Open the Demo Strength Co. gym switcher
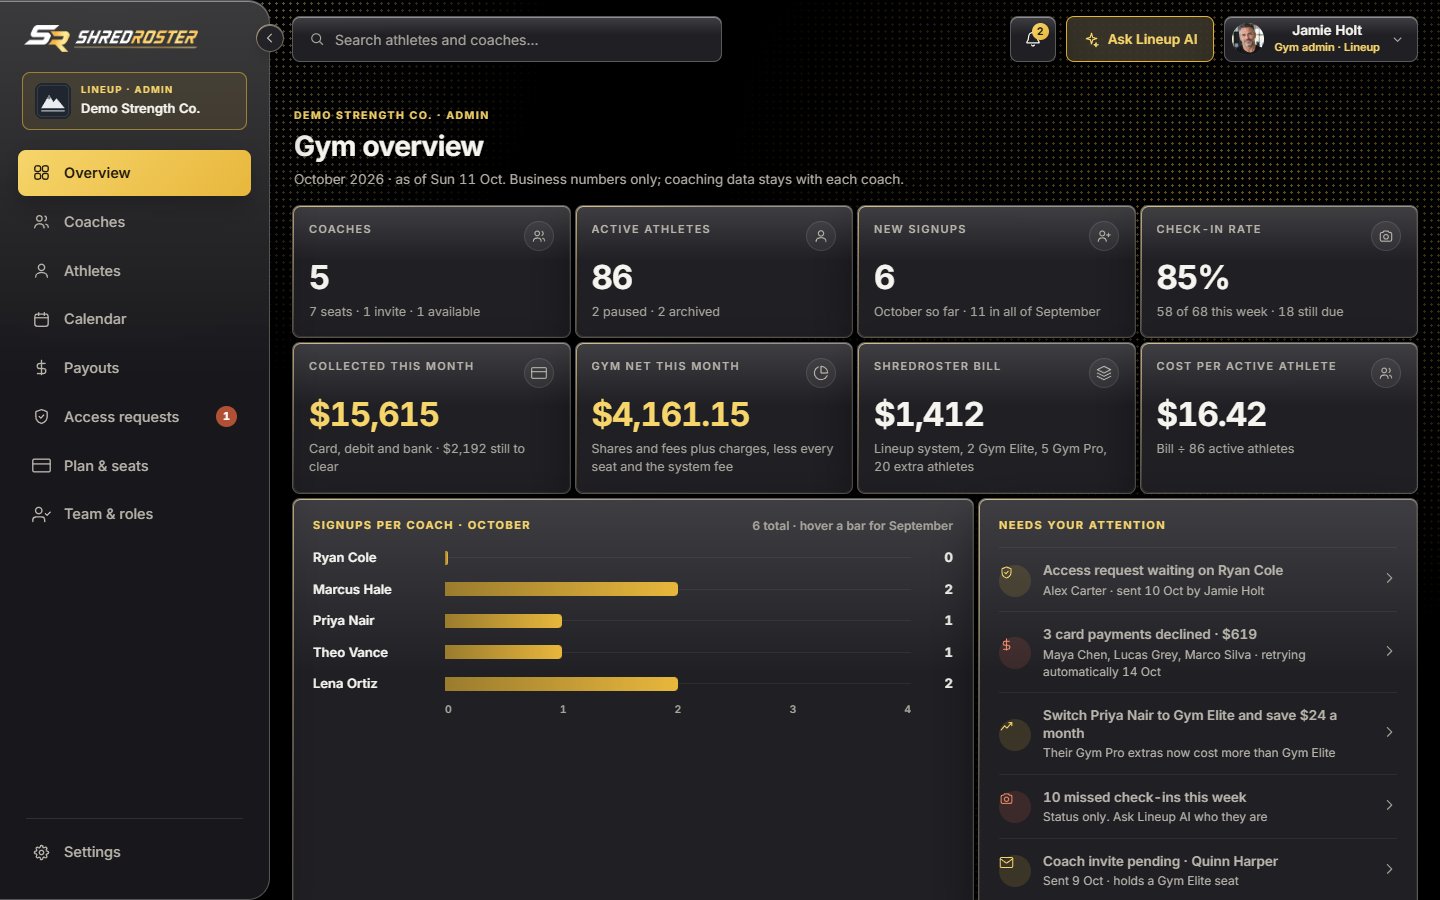1440x900 pixels. point(134,101)
